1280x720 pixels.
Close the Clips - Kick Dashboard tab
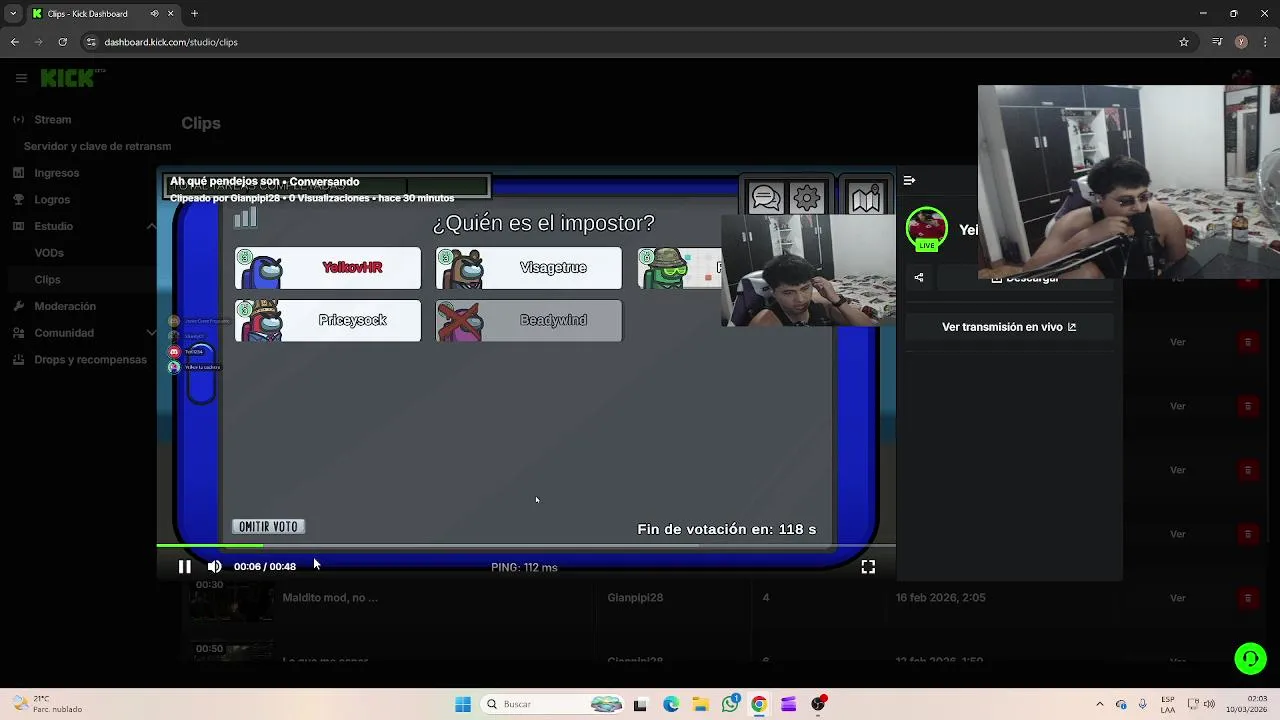pyautogui.click(x=171, y=14)
